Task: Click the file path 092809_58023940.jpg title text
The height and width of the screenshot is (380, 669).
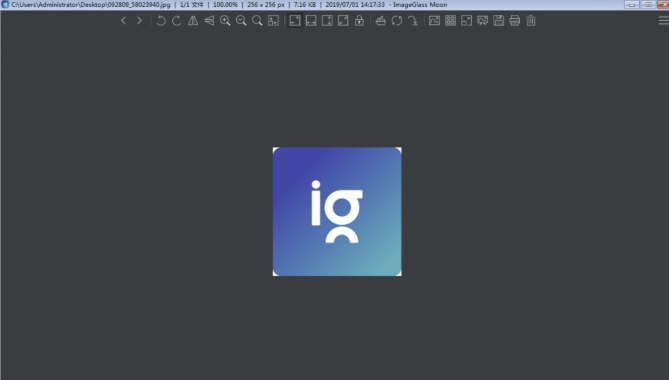Action: (x=90, y=5)
